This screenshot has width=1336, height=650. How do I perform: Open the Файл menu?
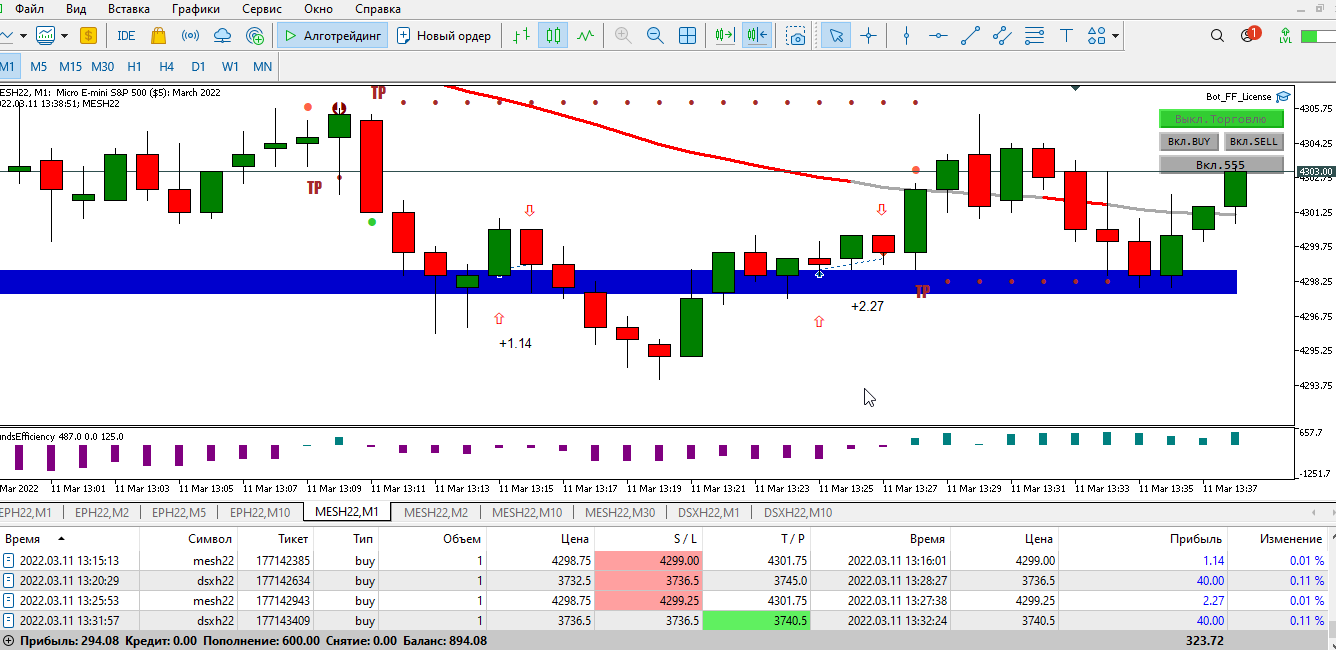click(x=29, y=8)
